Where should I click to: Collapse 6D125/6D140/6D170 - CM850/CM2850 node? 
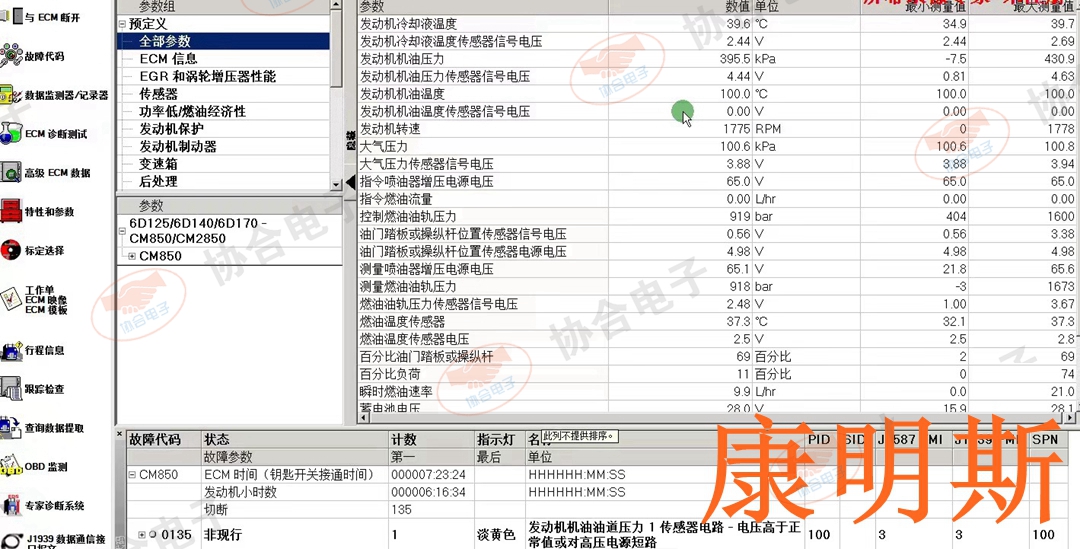(123, 230)
